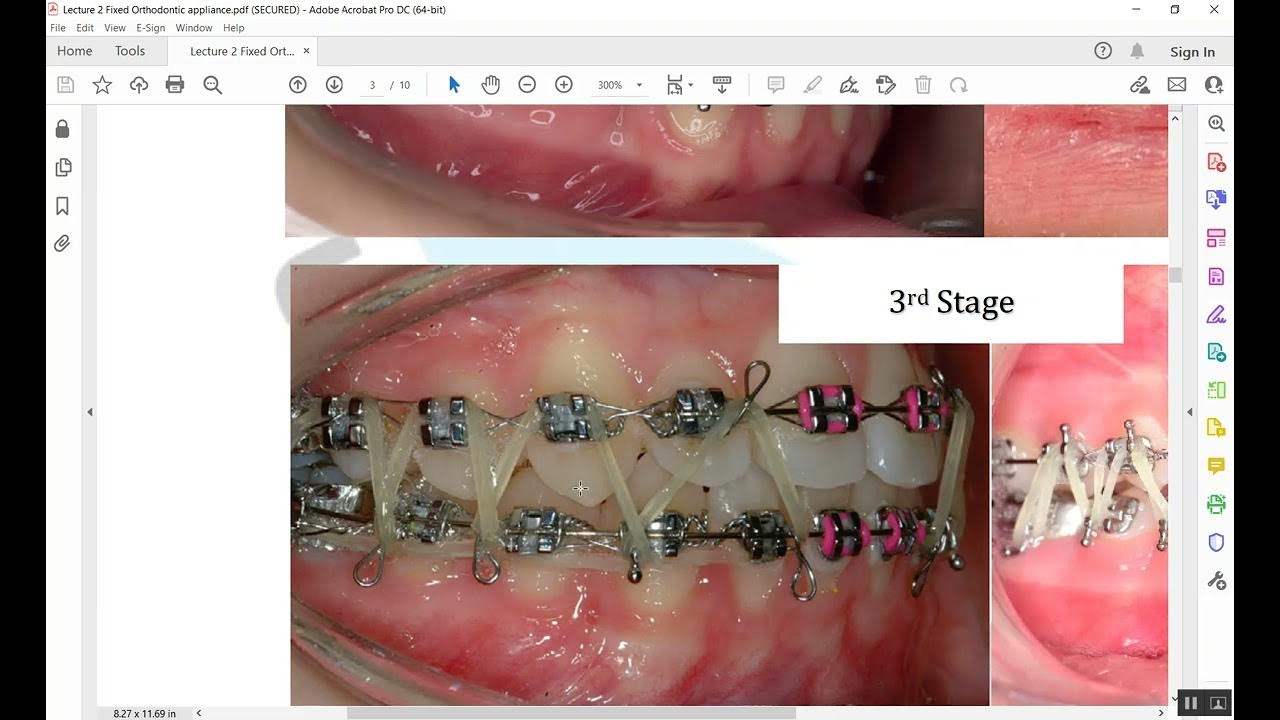Open the yellow Send for Comments tool

click(1216, 428)
